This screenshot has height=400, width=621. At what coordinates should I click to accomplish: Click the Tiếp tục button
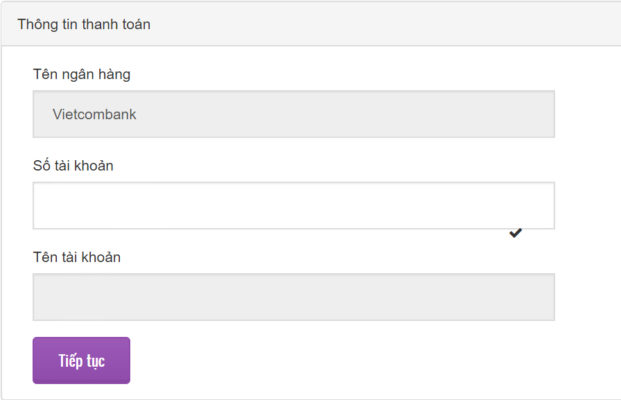[81, 360]
